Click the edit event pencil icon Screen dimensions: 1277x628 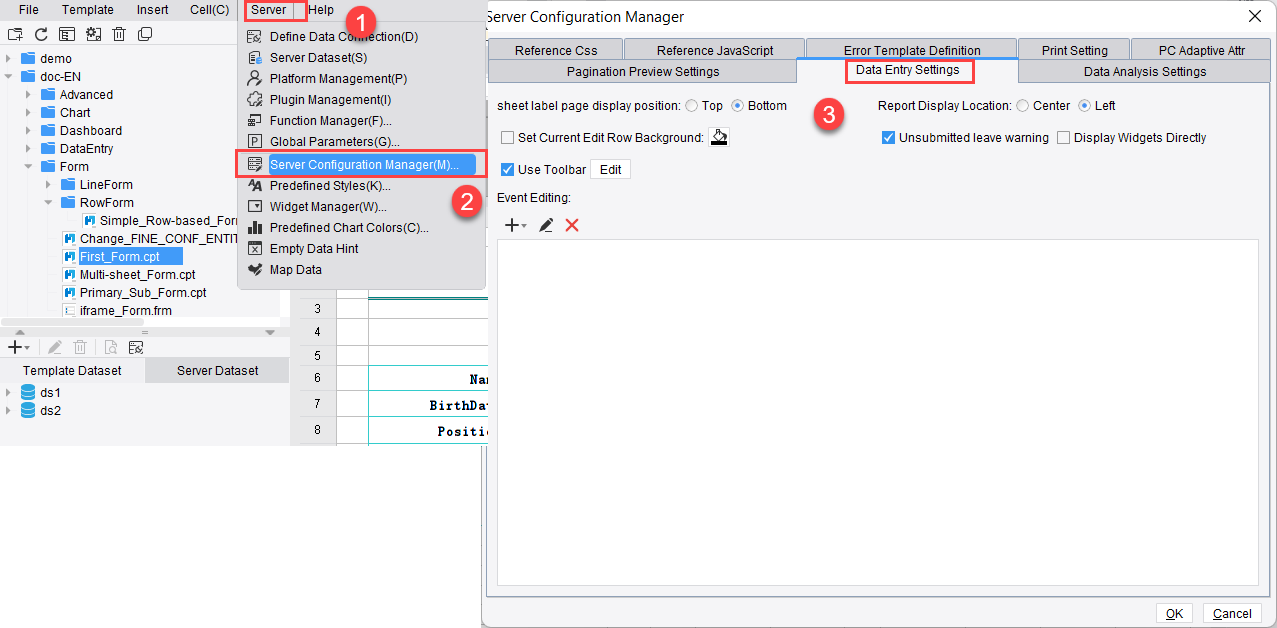(546, 226)
